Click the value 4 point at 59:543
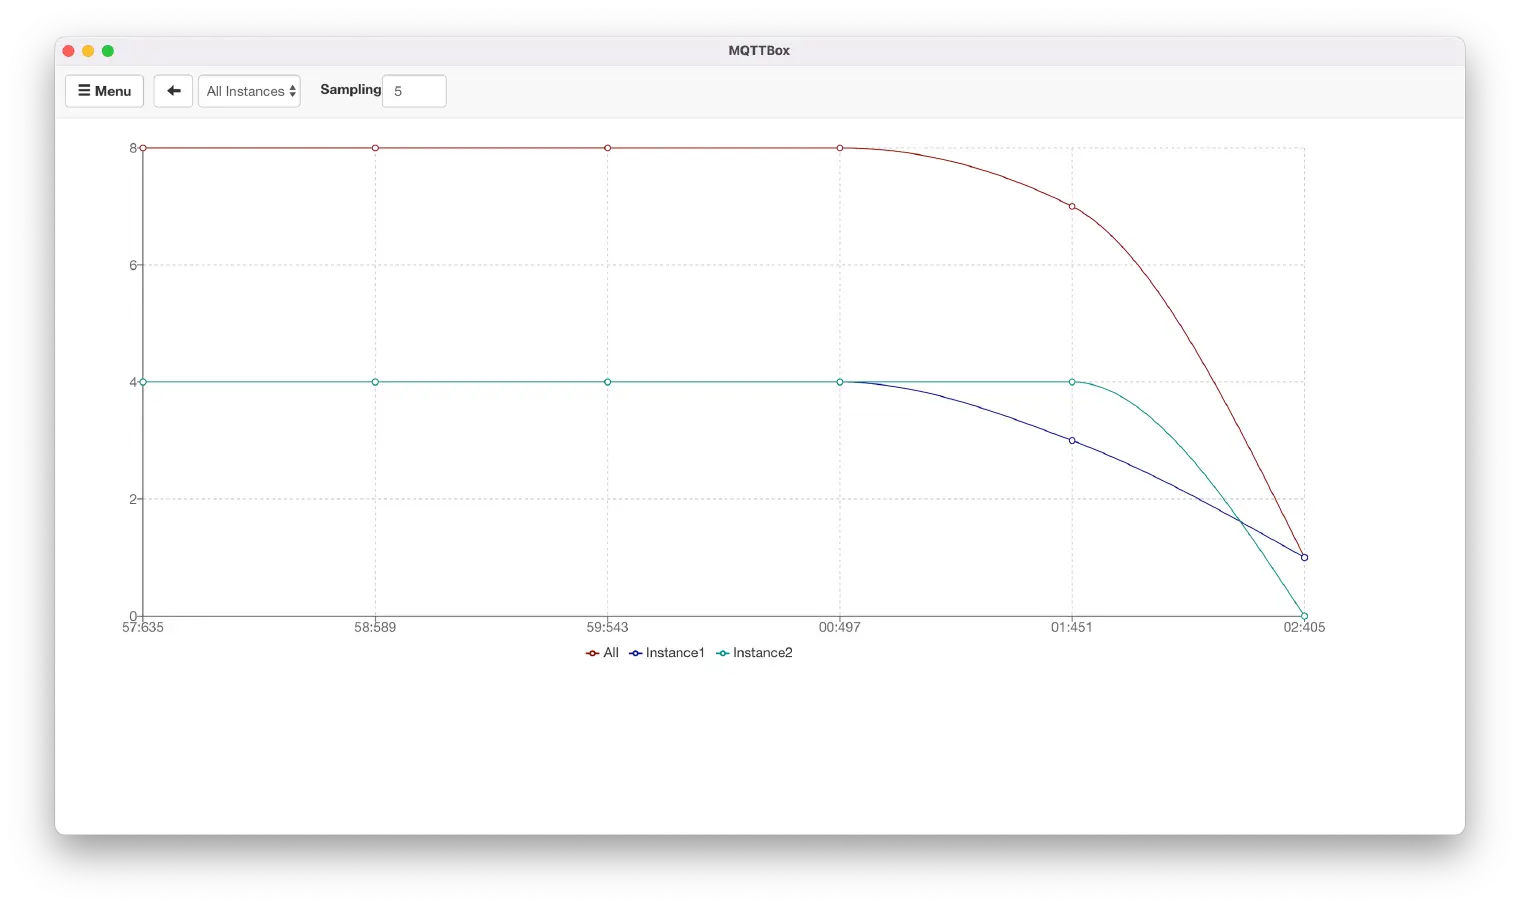This screenshot has height=907, width=1520. (x=608, y=382)
